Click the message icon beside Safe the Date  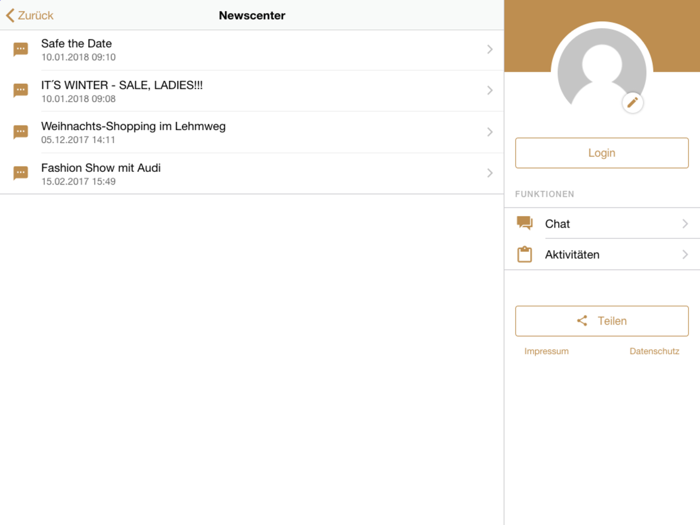21,49
